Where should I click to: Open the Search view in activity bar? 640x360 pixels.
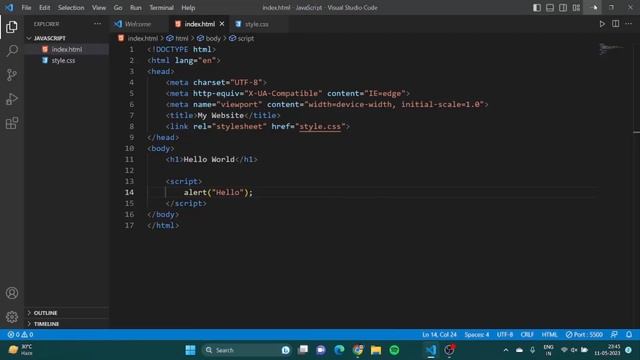pos(12,51)
